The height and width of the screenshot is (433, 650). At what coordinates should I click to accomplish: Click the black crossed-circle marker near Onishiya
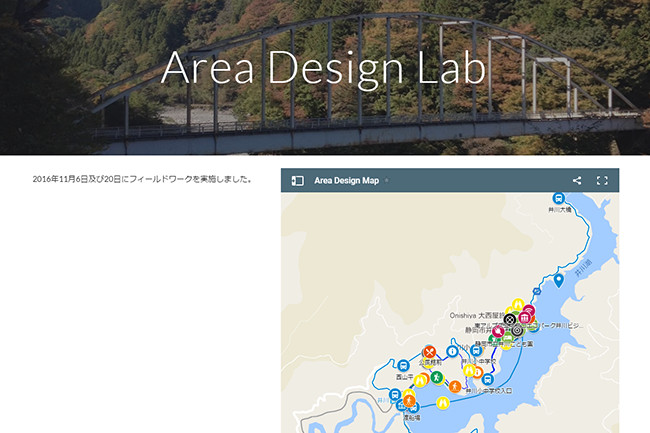pyautogui.click(x=509, y=320)
